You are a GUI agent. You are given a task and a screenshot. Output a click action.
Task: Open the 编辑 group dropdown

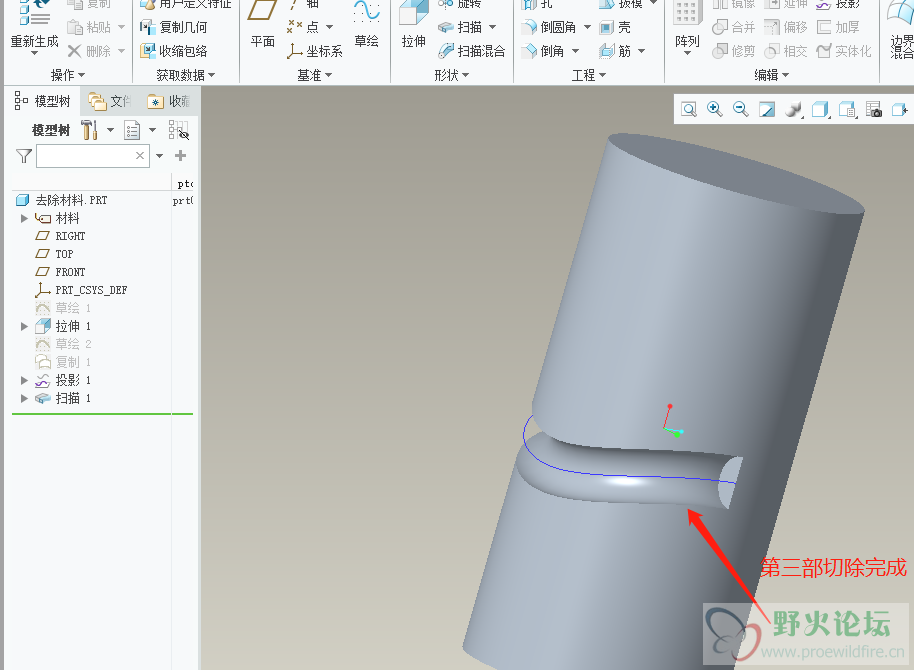(772, 75)
